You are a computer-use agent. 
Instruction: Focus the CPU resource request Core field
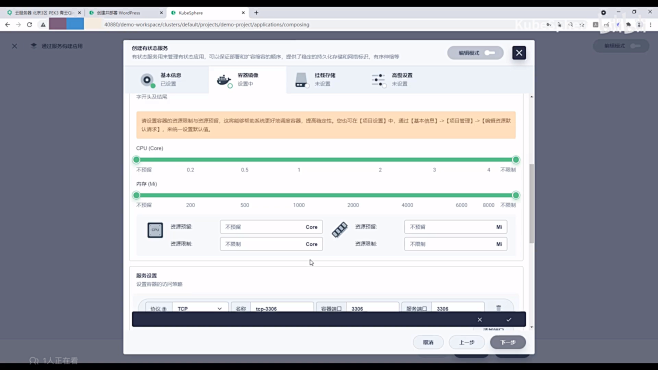(271, 227)
